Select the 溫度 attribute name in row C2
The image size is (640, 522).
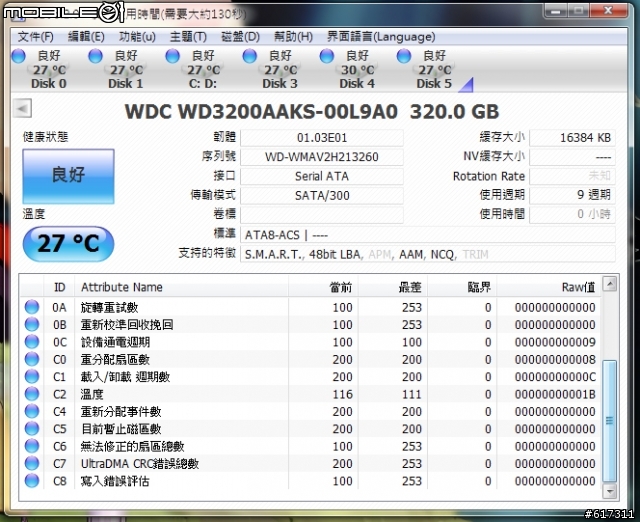click(92, 394)
